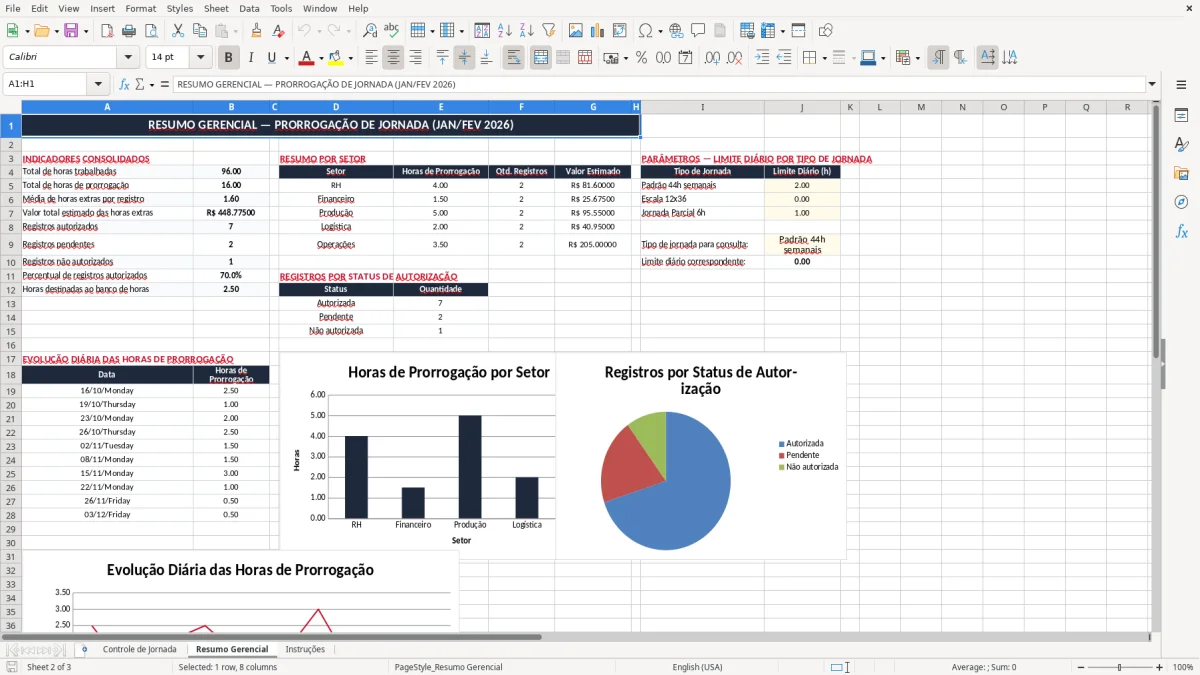Toggle Underline formatting
This screenshot has width=1200, height=675.
pos(272,58)
